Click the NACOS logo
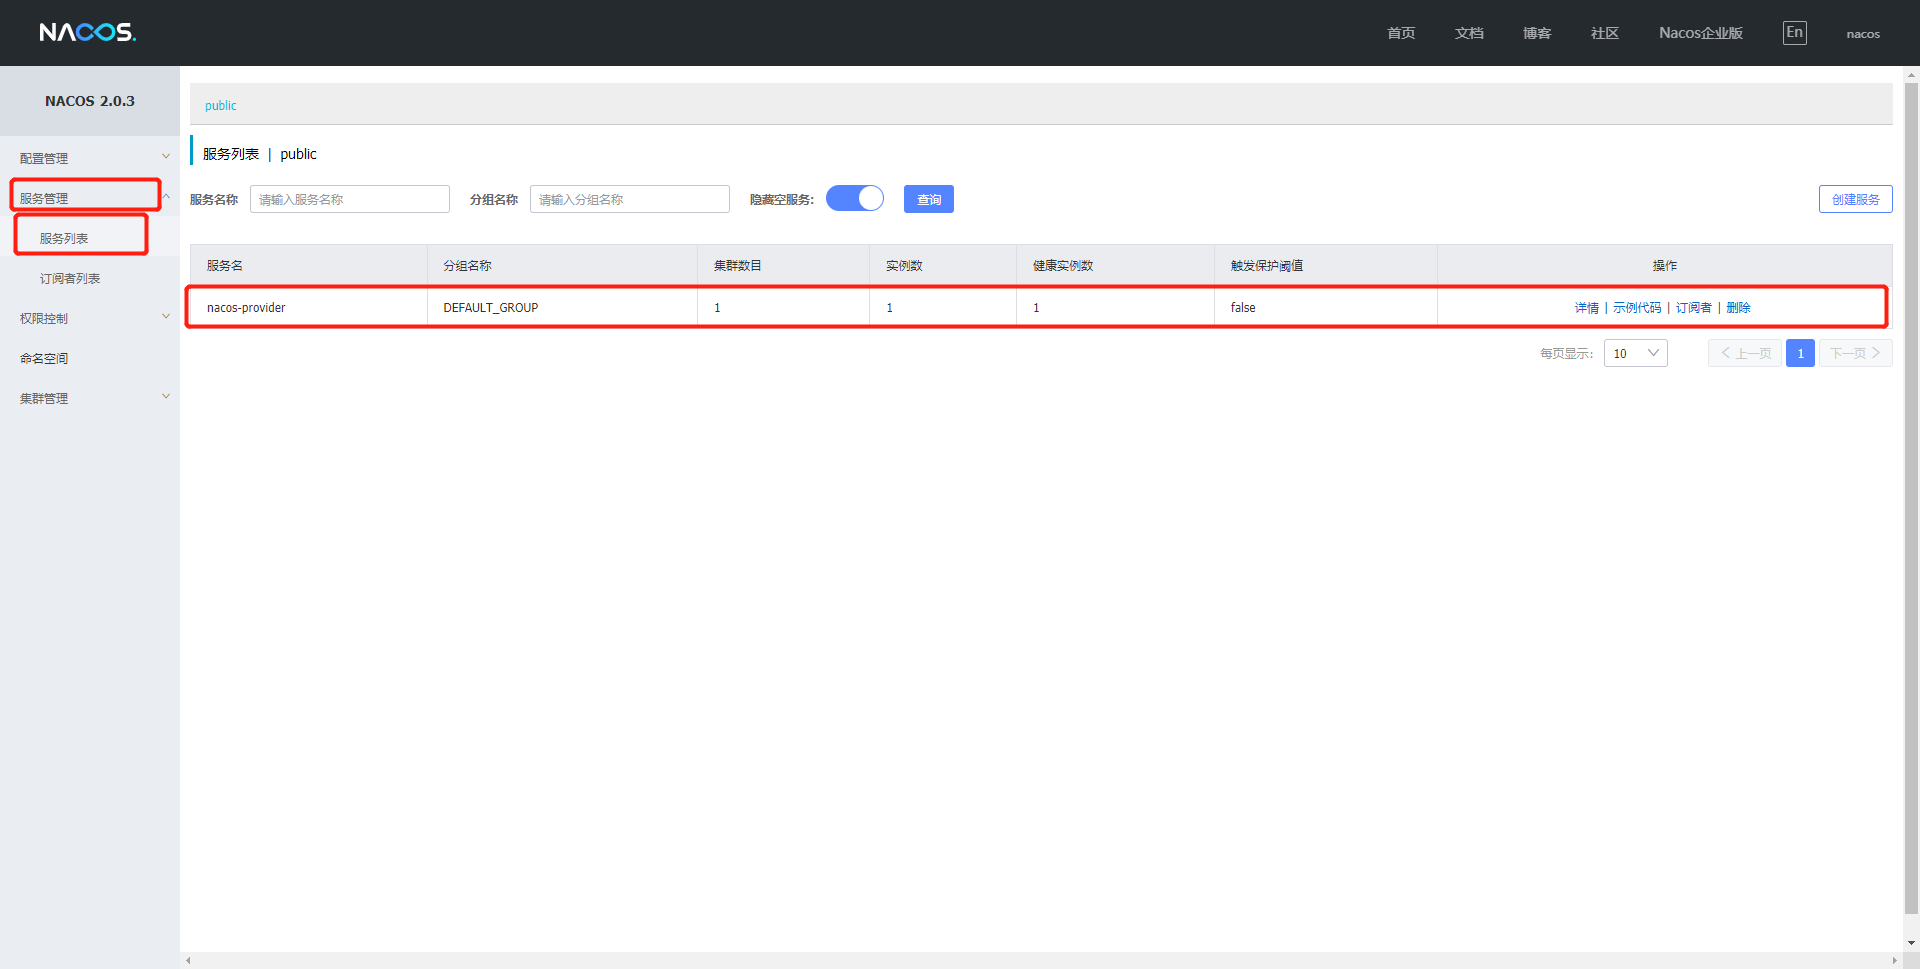 pyautogui.click(x=88, y=33)
